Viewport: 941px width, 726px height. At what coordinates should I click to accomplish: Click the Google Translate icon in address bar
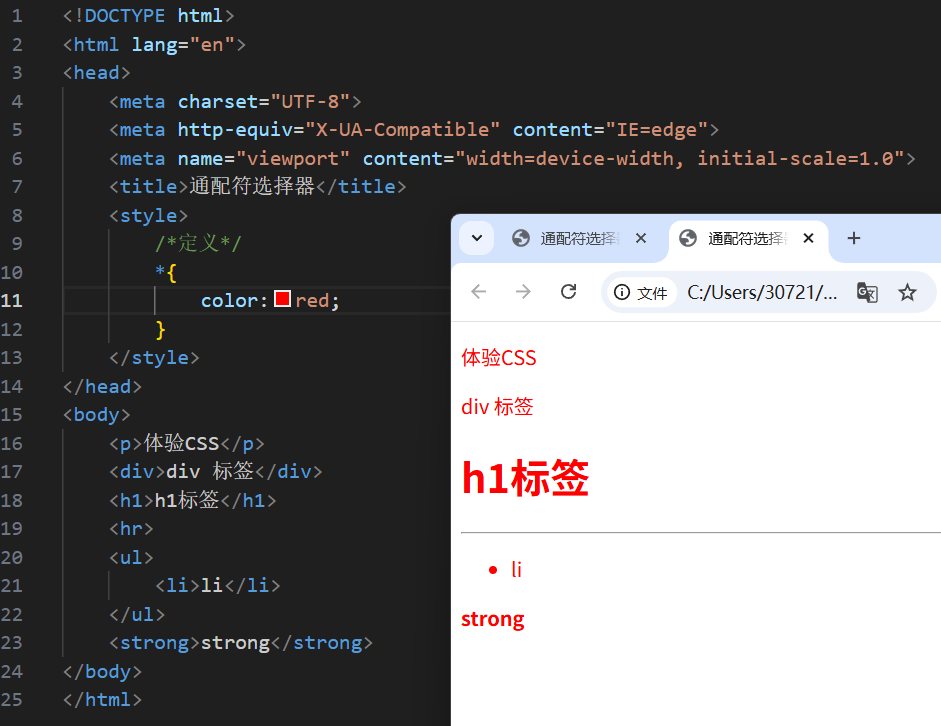(867, 292)
